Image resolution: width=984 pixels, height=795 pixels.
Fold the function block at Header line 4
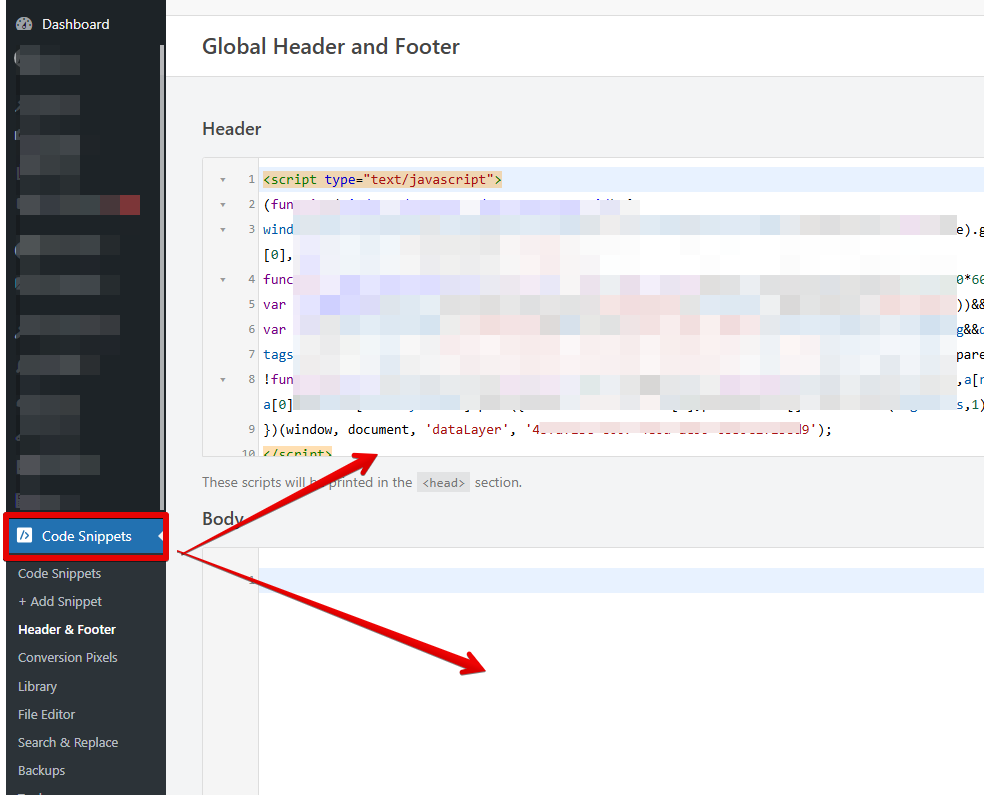pos(223,279)
